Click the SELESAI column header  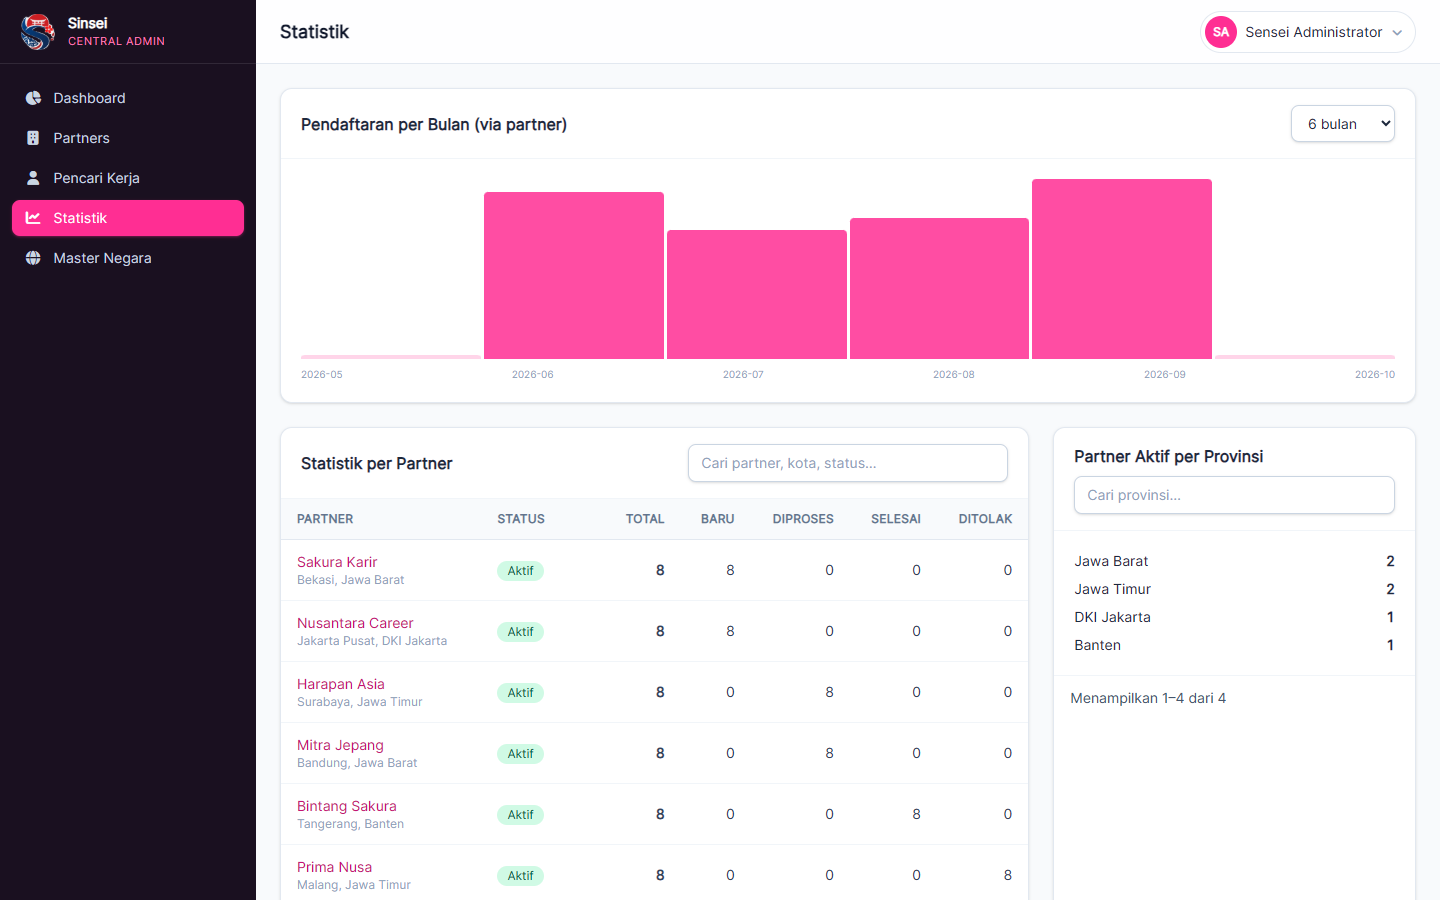click(896, 519)
